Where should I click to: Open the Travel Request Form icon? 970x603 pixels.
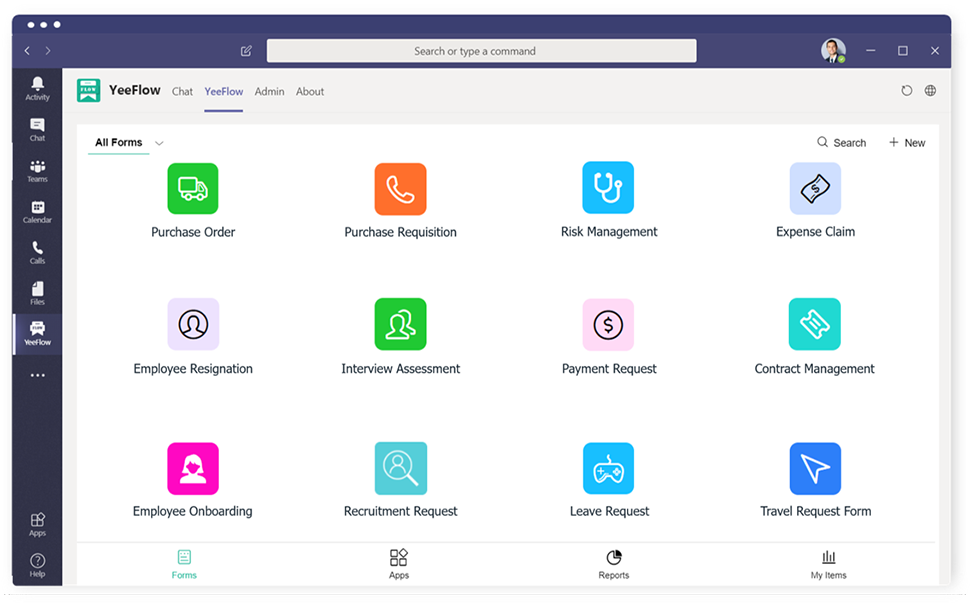(815, 468)
